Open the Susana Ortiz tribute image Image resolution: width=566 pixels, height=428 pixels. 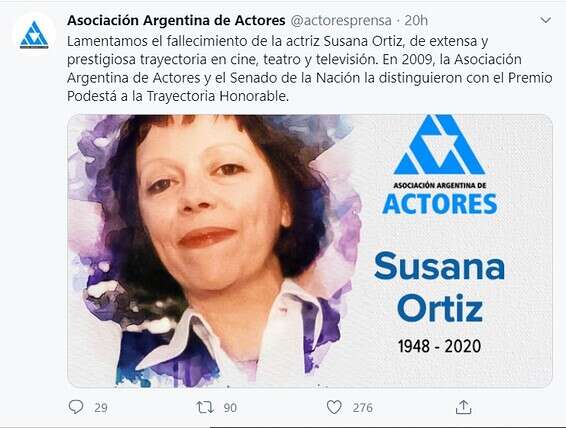[x=310, y=251]
